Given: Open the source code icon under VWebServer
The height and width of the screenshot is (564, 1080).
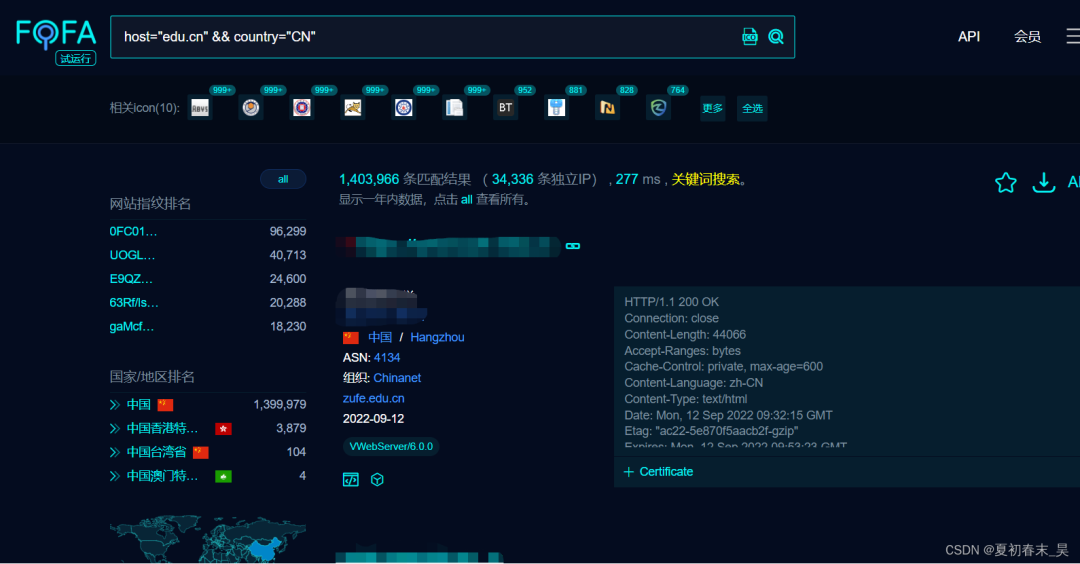Looking at the screenshot, I should (x=351, y=479).
